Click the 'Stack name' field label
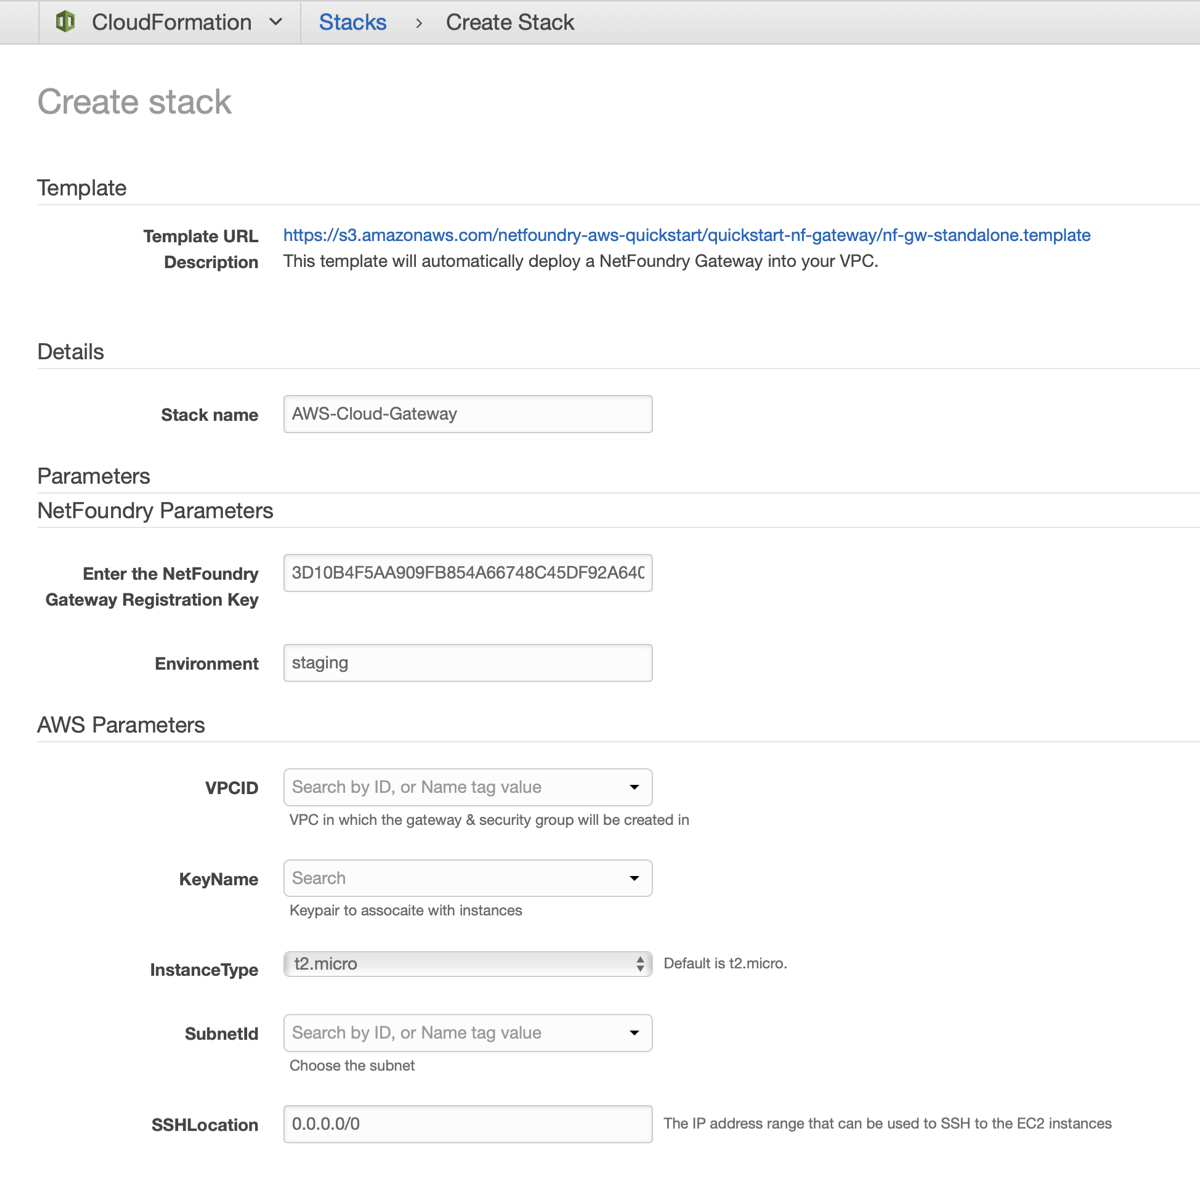1200x1178 pixels. (x=210, y=415)
